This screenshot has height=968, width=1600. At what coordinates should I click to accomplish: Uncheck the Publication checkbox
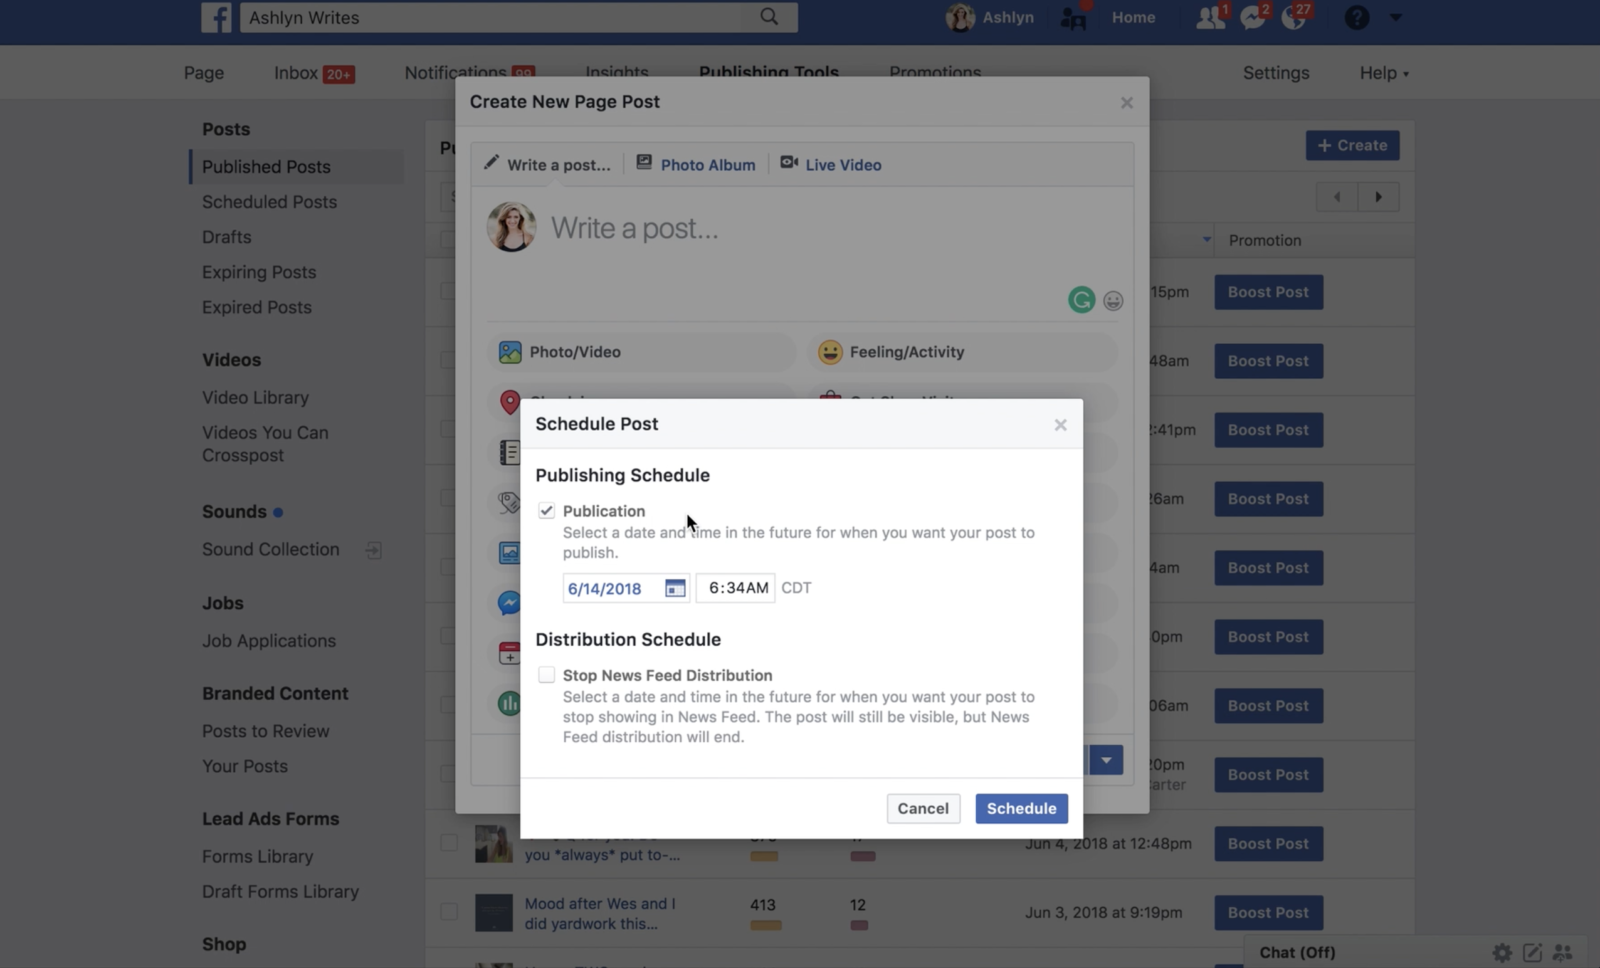click(x=547, y=510)
